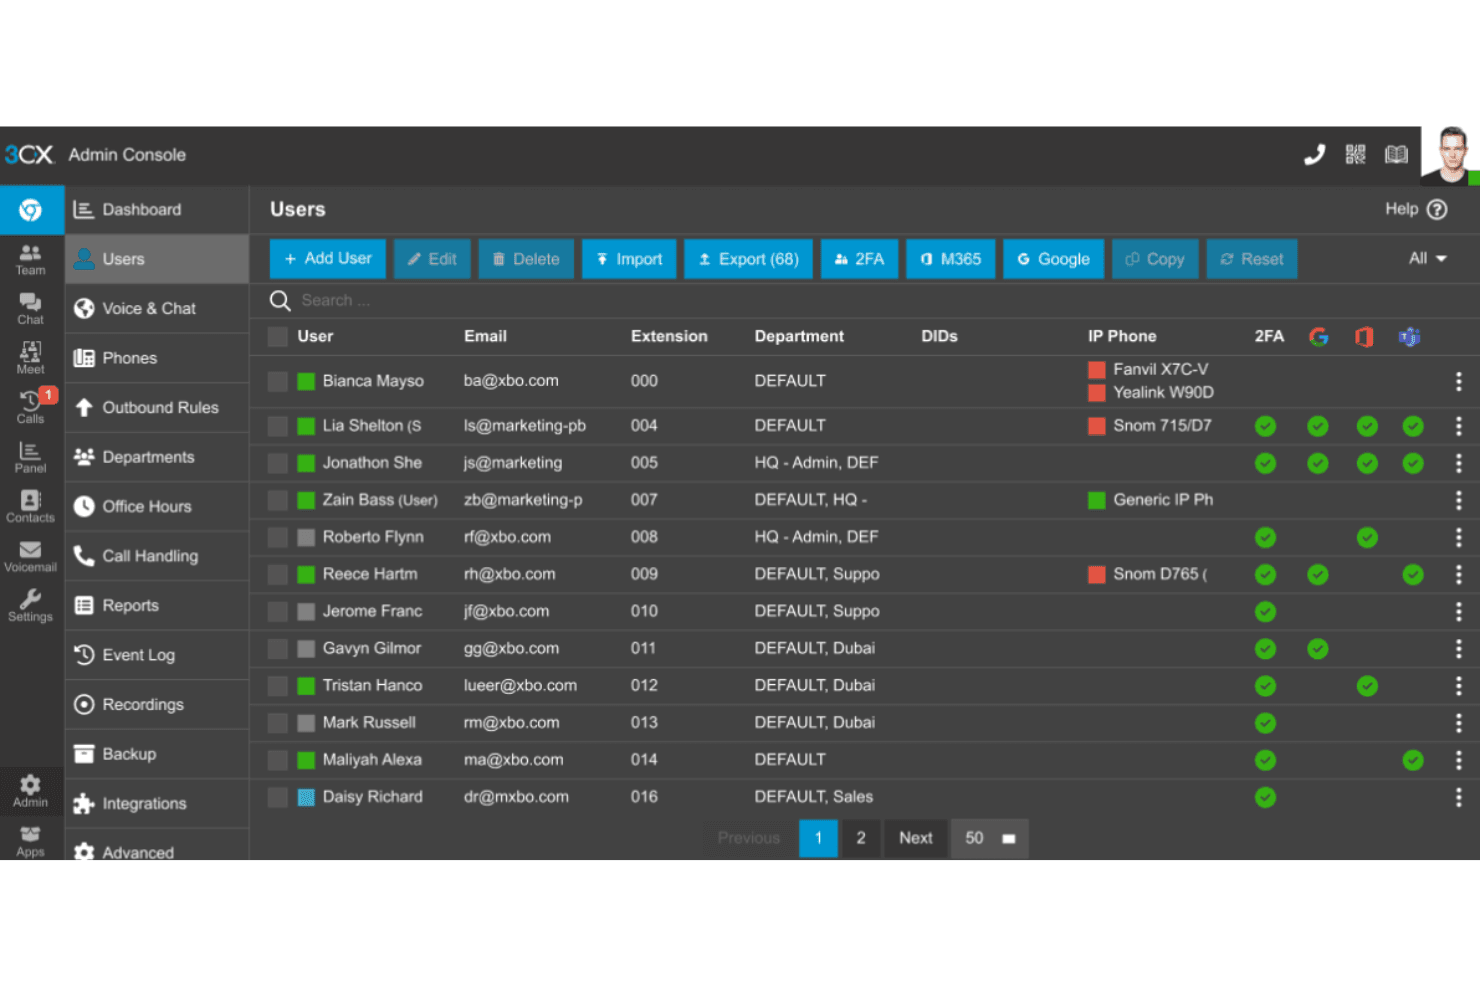1480x987 pixels.
Task: Open more options for Bianca Mayso row
Action: 1458,381
